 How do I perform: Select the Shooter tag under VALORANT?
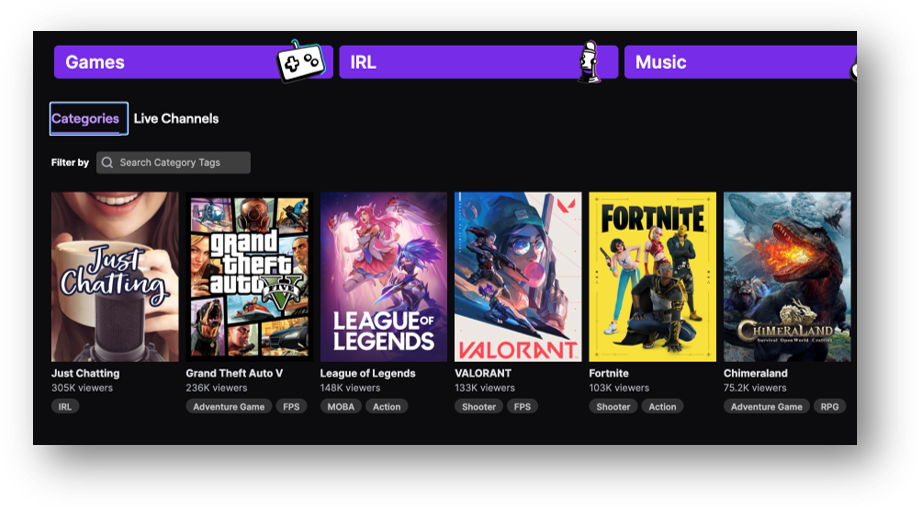tap(479, 406)
